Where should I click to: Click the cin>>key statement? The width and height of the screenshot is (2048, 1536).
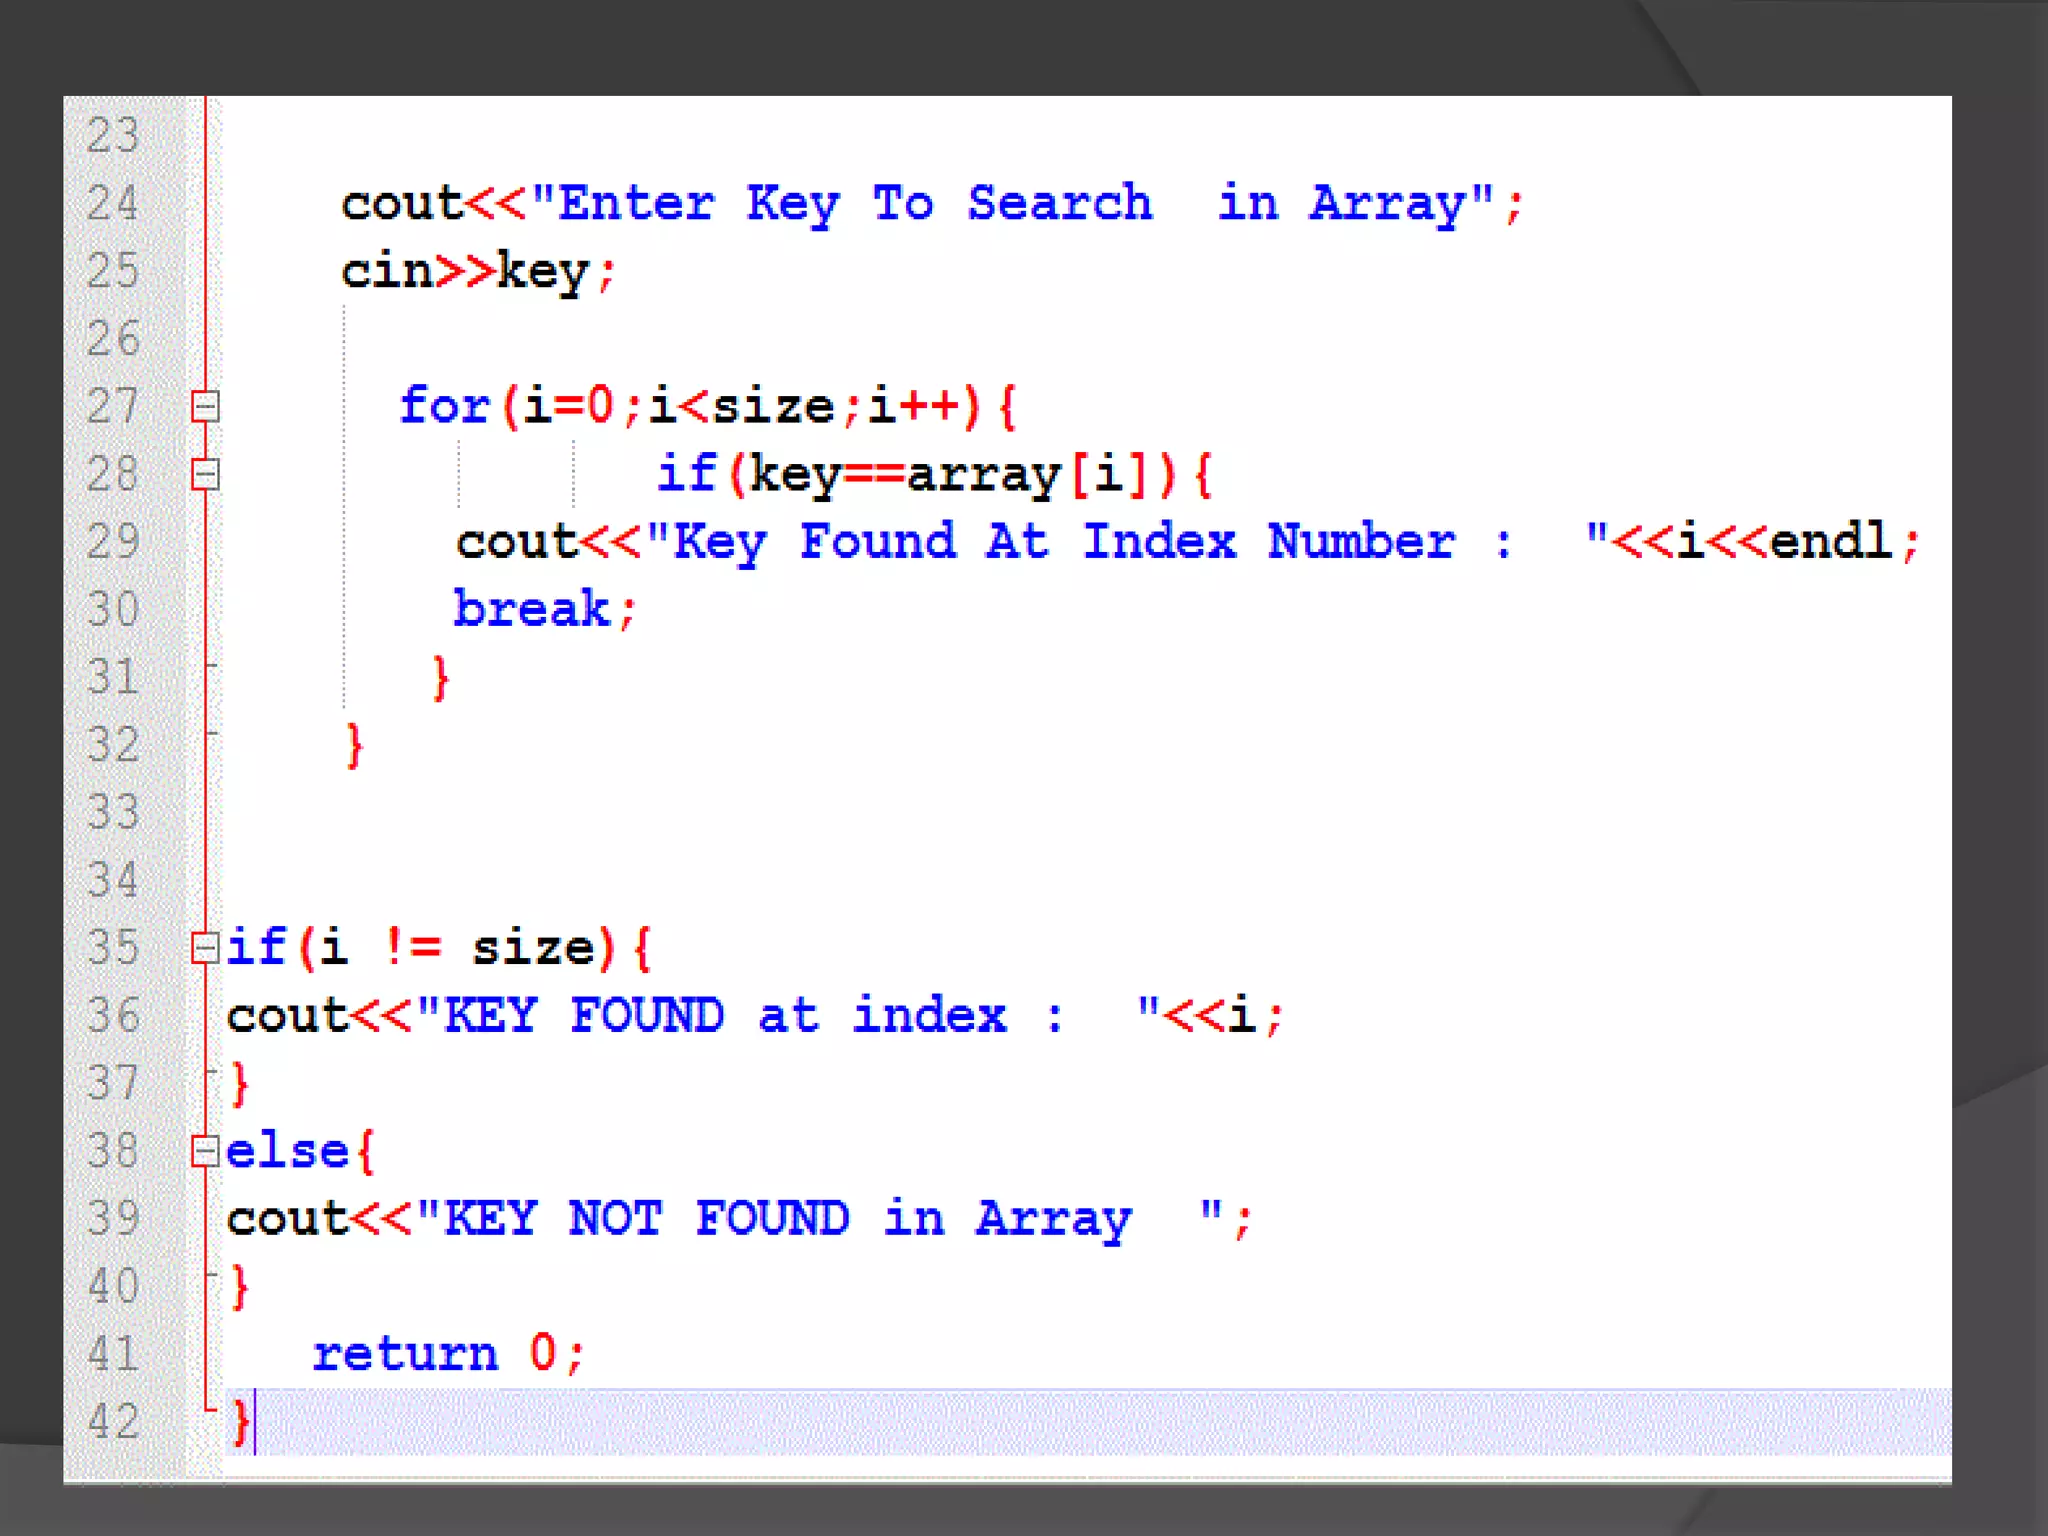tap(477, 271)
